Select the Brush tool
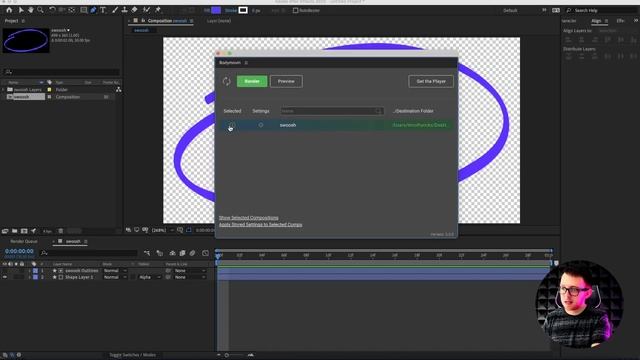The height and width of the screenshot is (360, 640). point(115,10)
